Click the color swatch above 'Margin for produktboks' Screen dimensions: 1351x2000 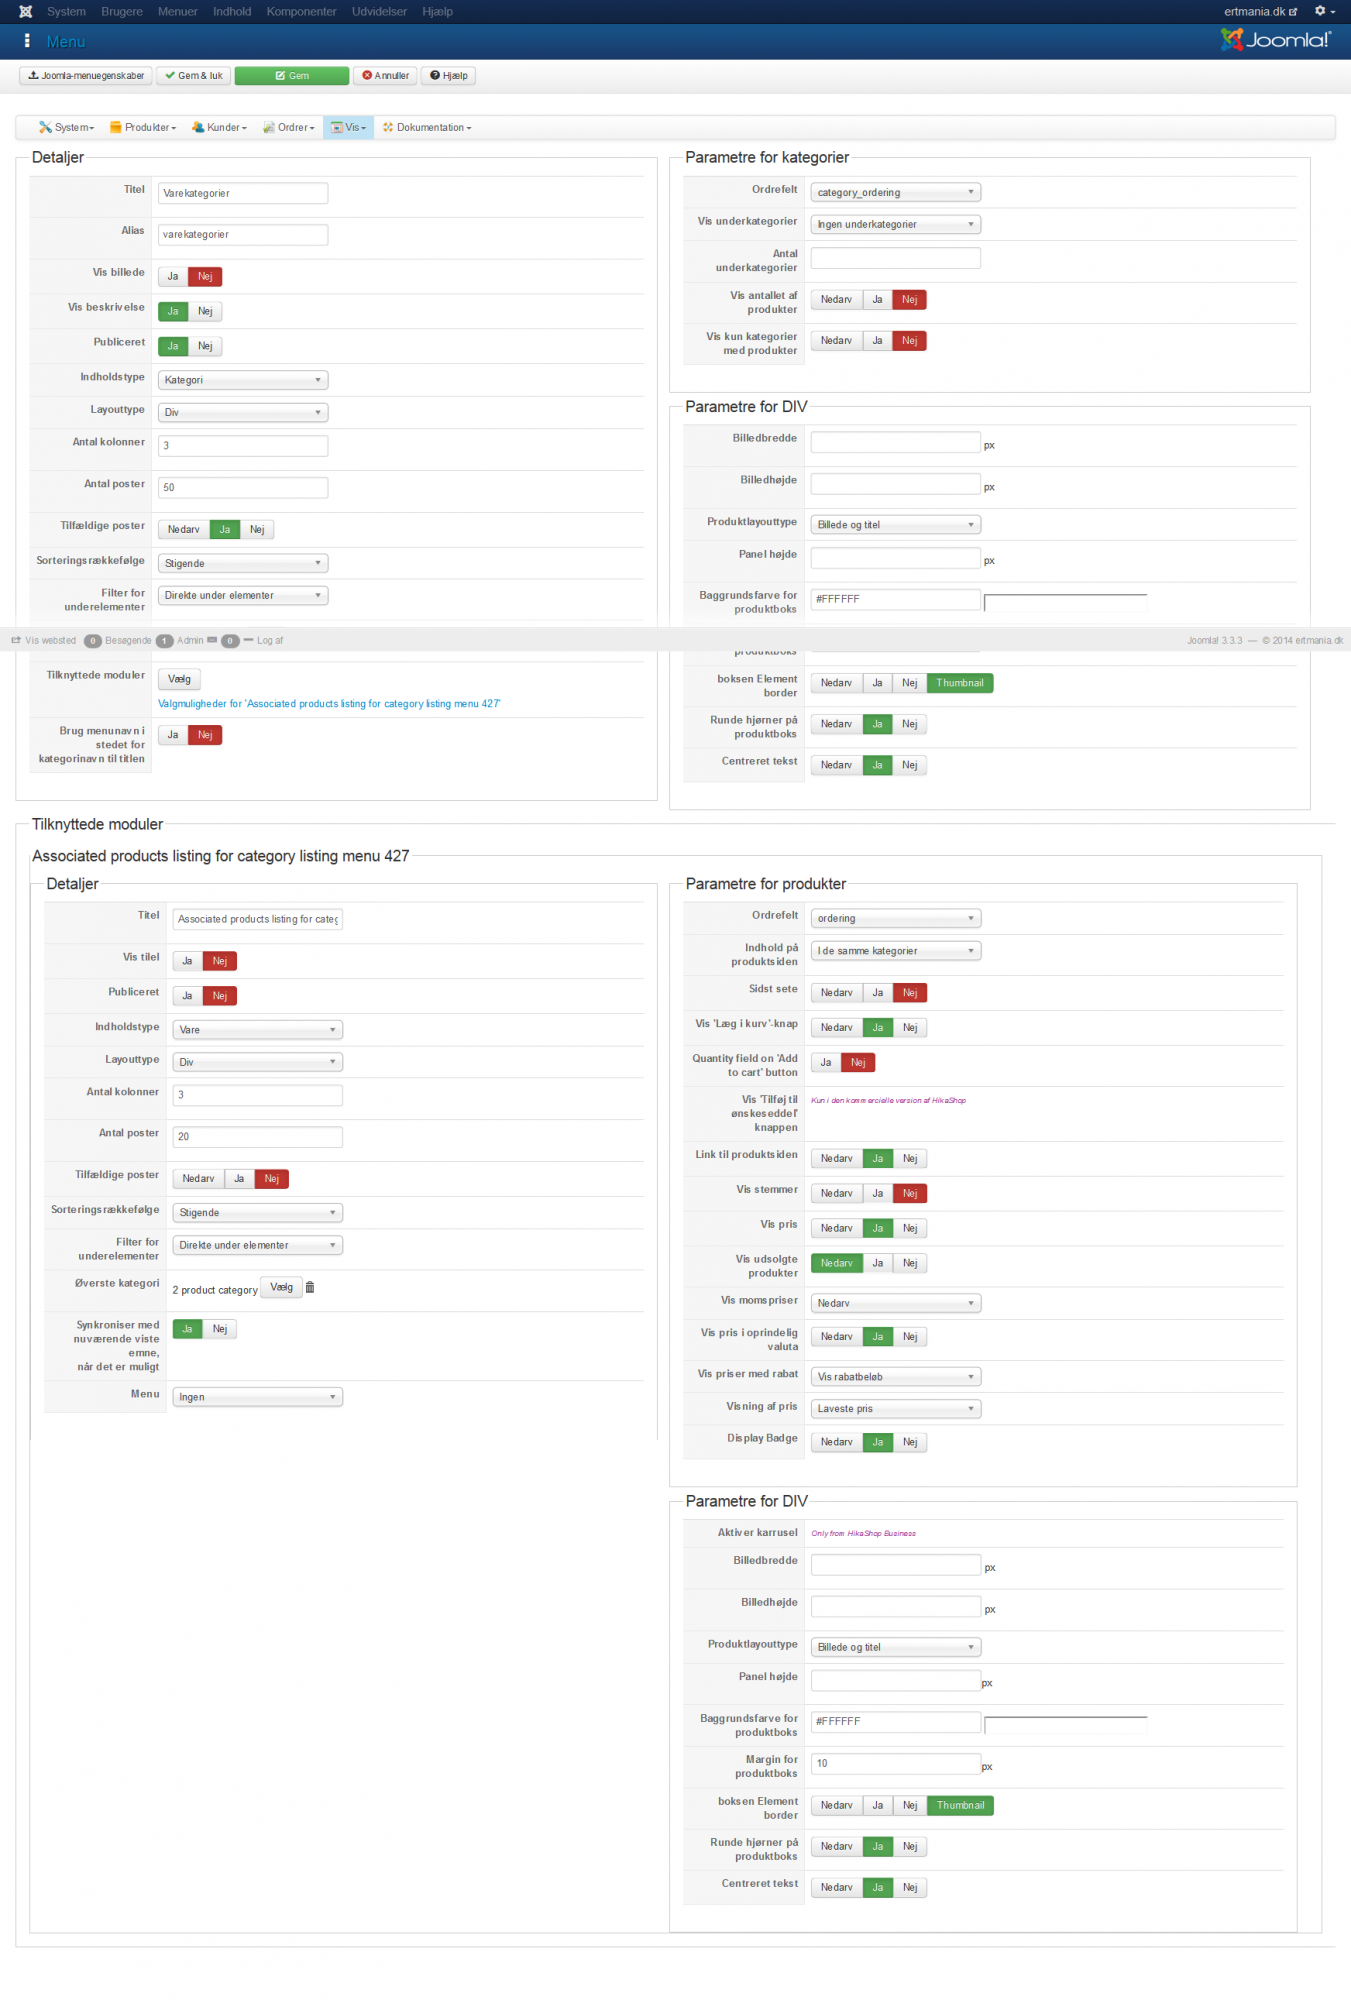[x=1065, y=1724]
